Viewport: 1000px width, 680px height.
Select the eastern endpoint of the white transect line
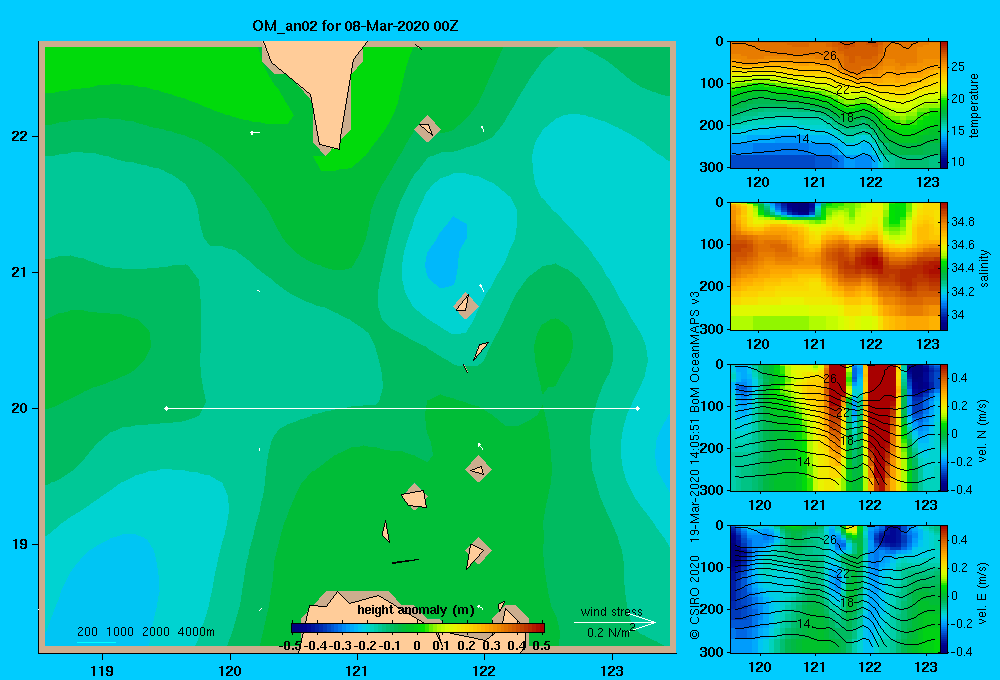[638, 408]
